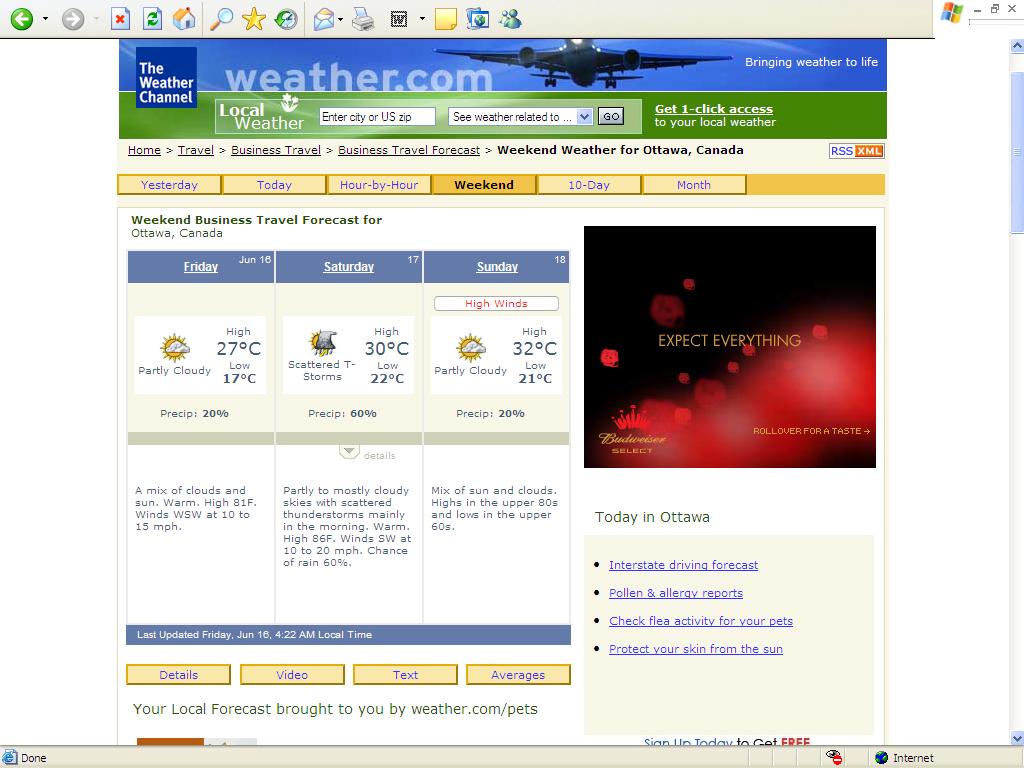Click the Edit with Word icon

pyautogui.click(x=399, y=20)
